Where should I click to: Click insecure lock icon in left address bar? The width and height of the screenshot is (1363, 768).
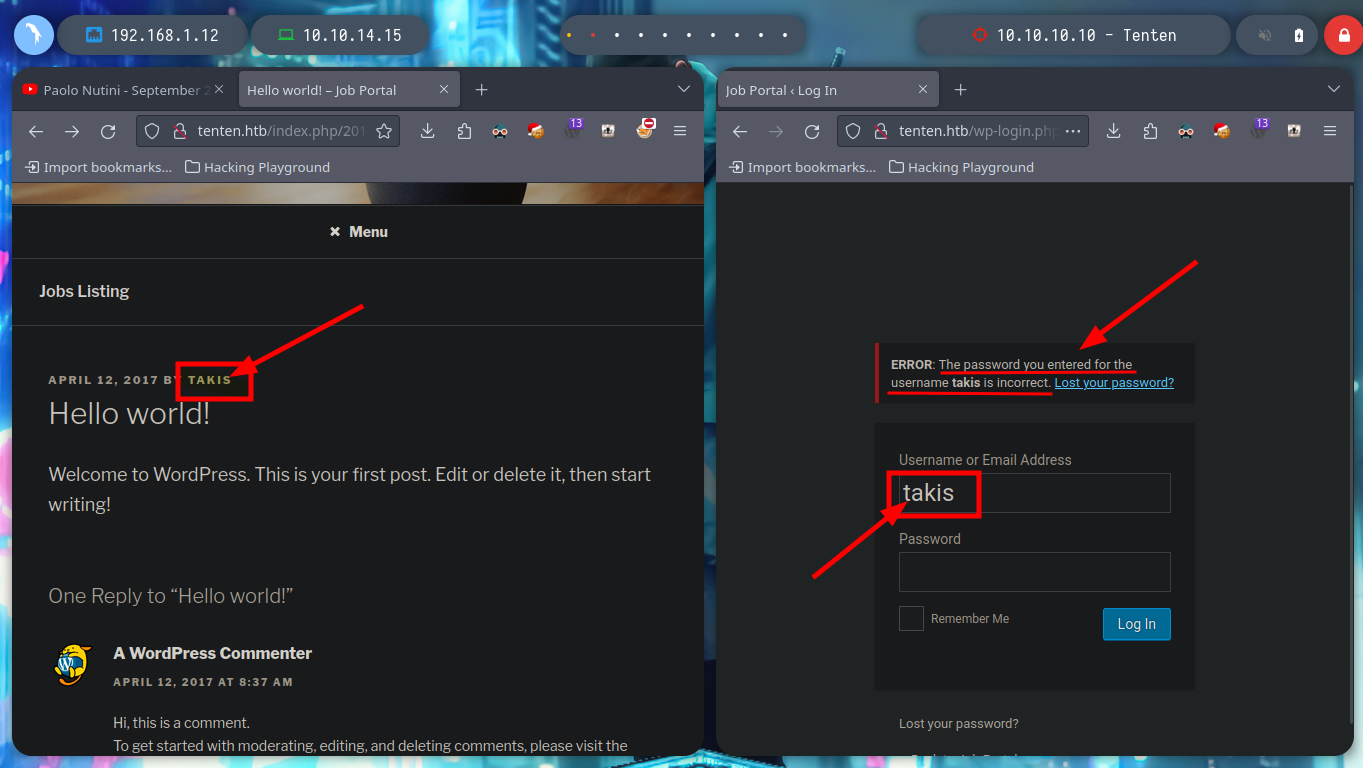[x=180, y=131]
